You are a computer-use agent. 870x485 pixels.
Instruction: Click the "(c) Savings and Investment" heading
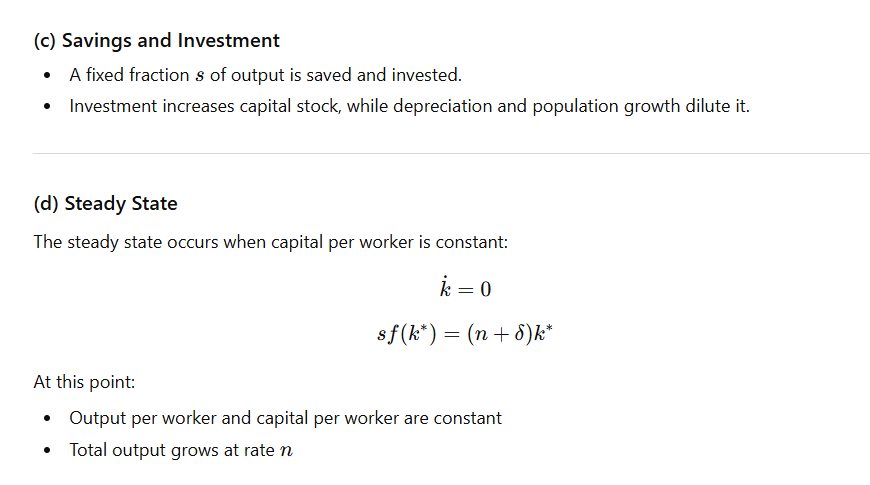[x=156, y=41]
